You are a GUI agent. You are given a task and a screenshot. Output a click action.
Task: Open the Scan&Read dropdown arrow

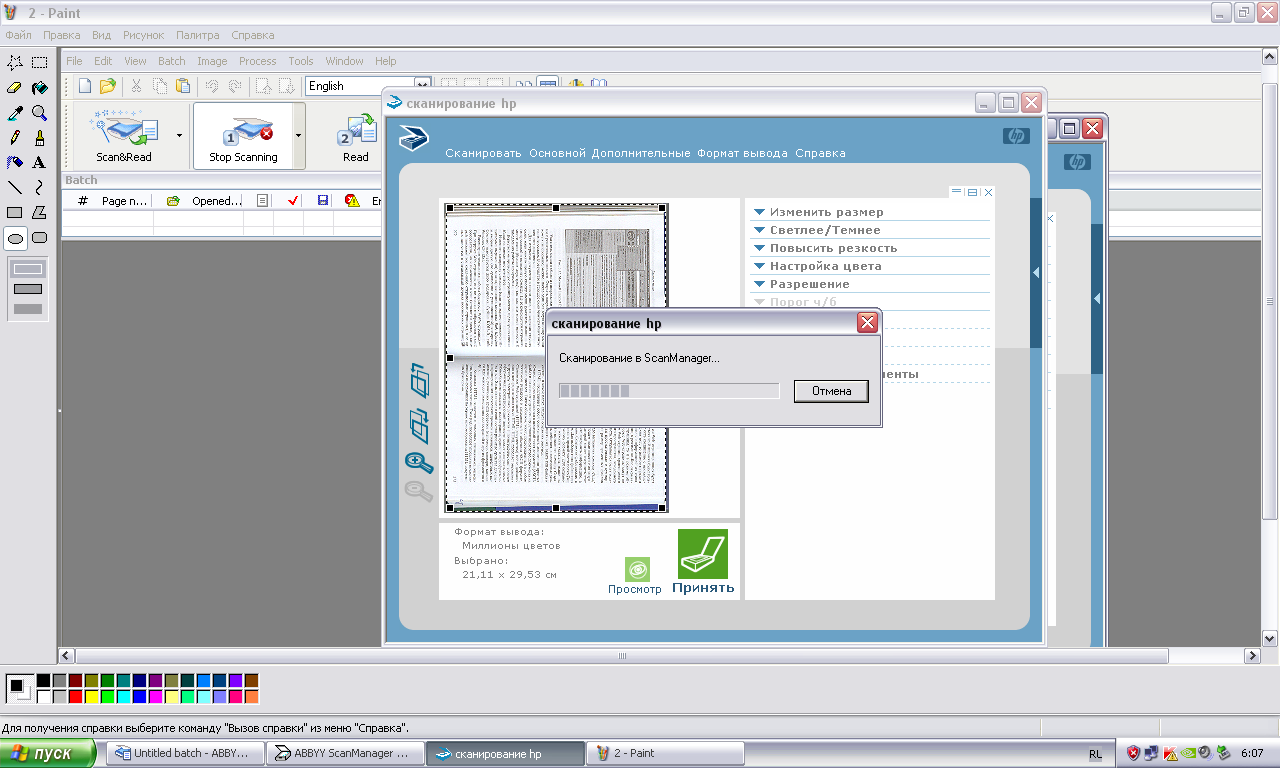(180, 135)
